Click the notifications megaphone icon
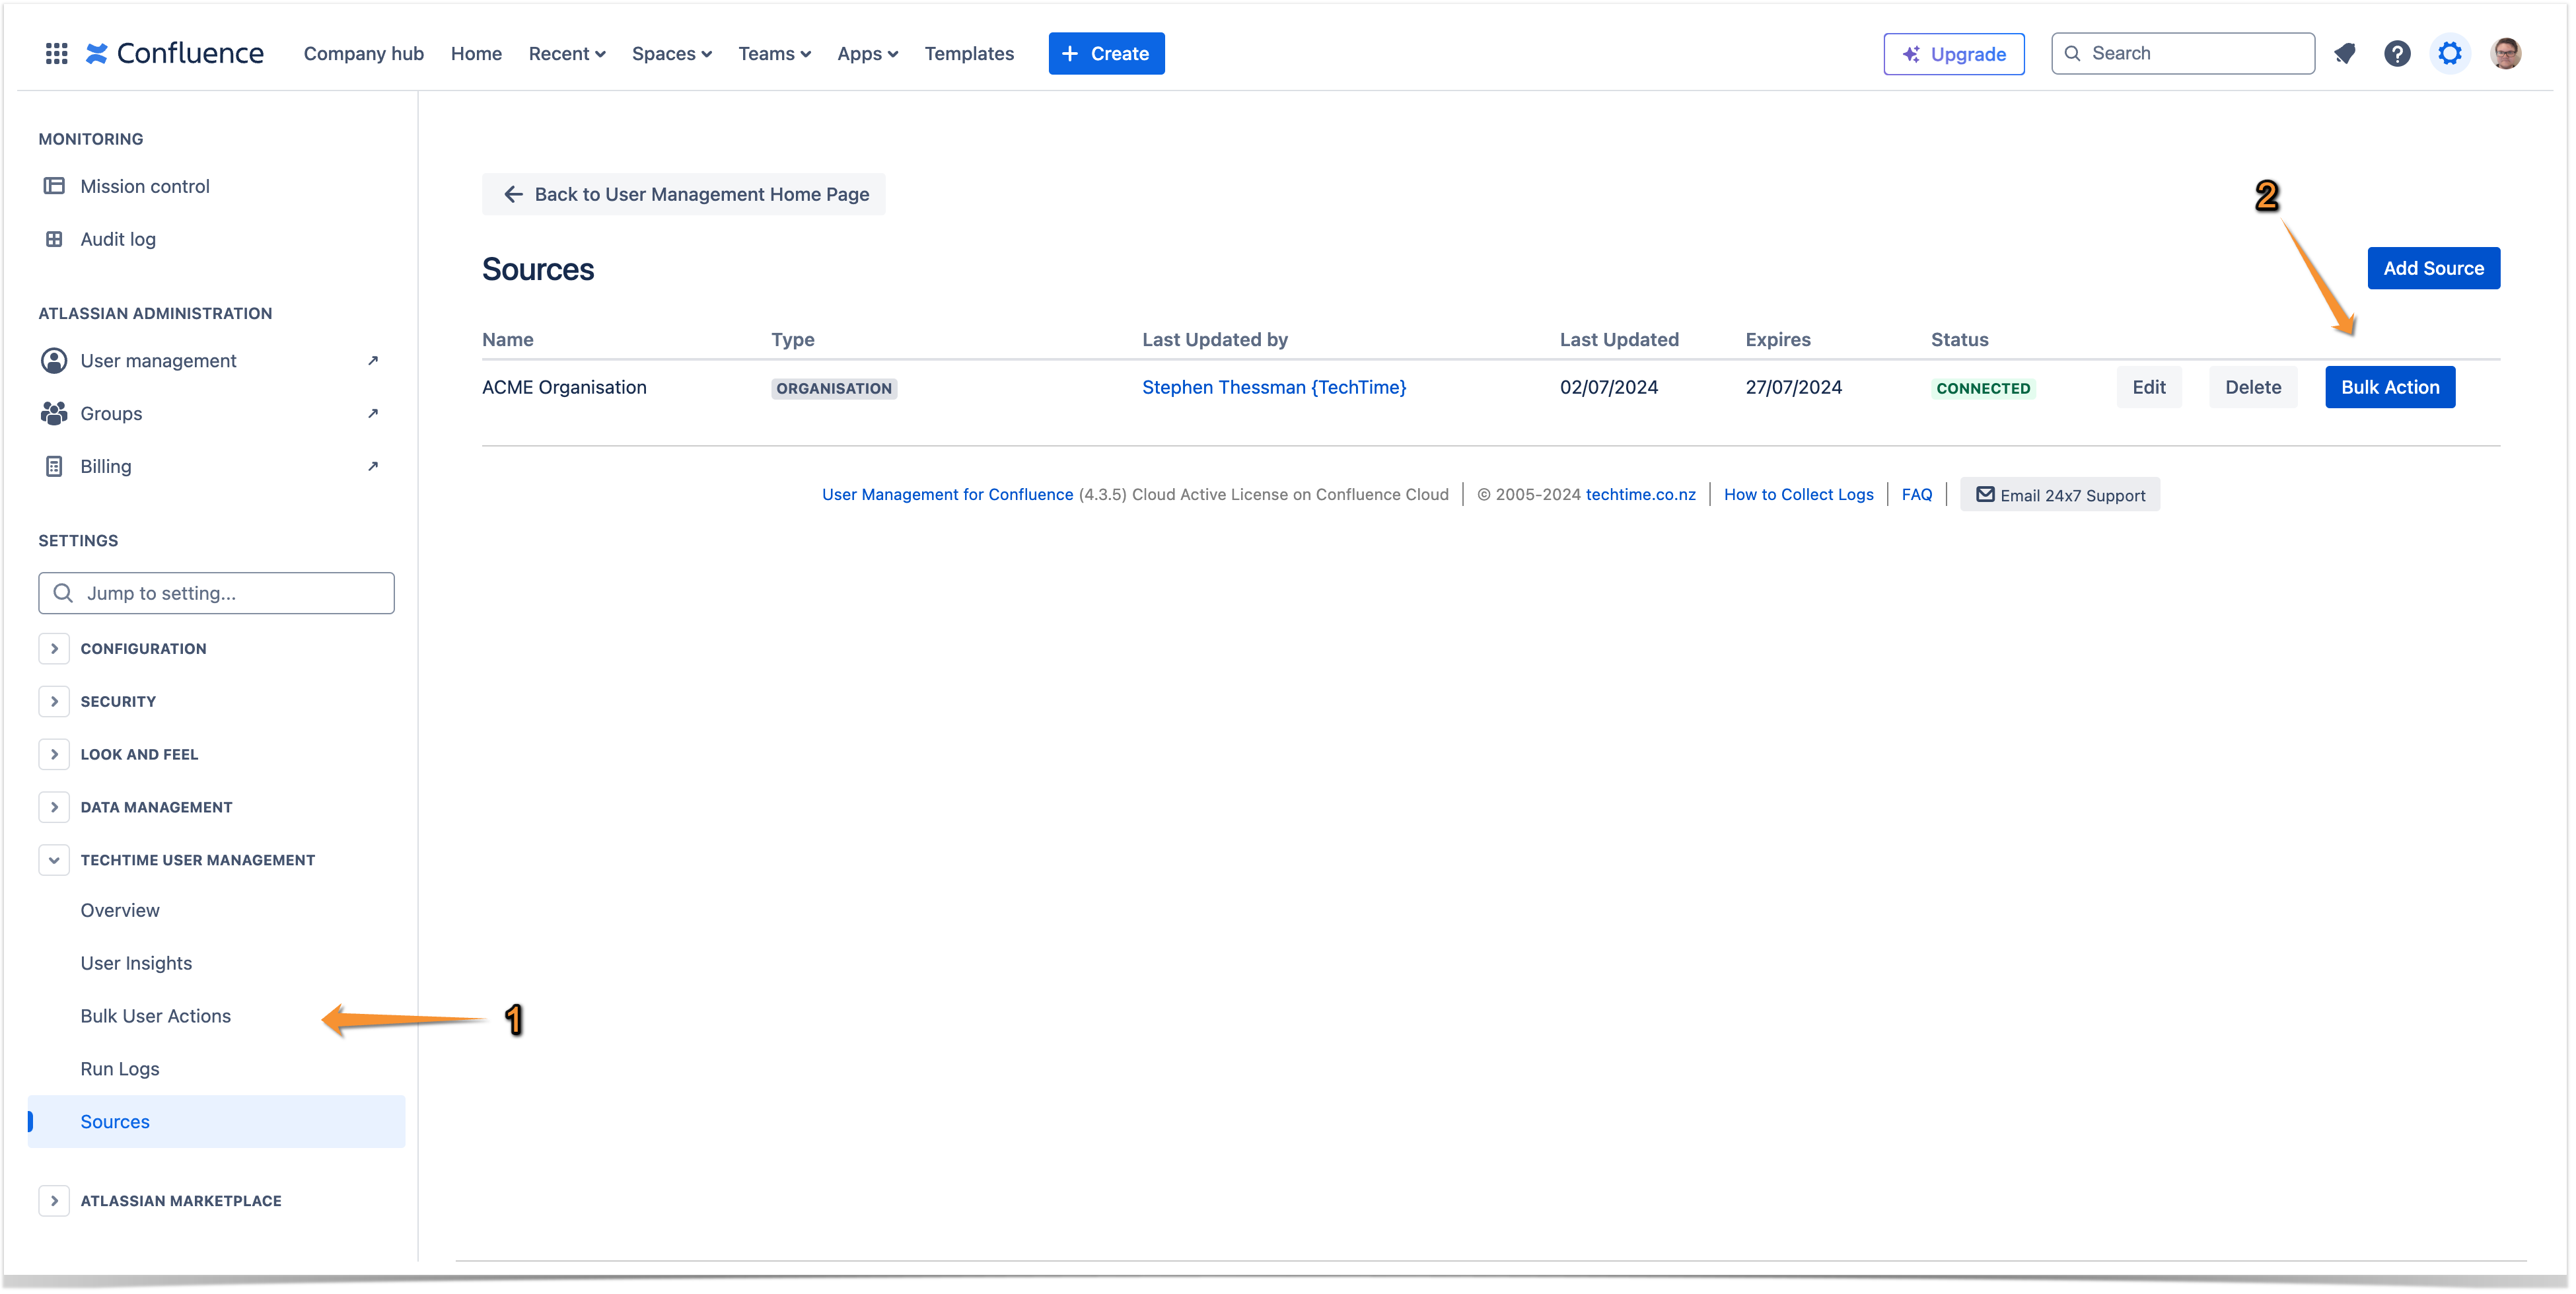This screenshot has width=2576, height=1294. click(x=2344, y=53)
